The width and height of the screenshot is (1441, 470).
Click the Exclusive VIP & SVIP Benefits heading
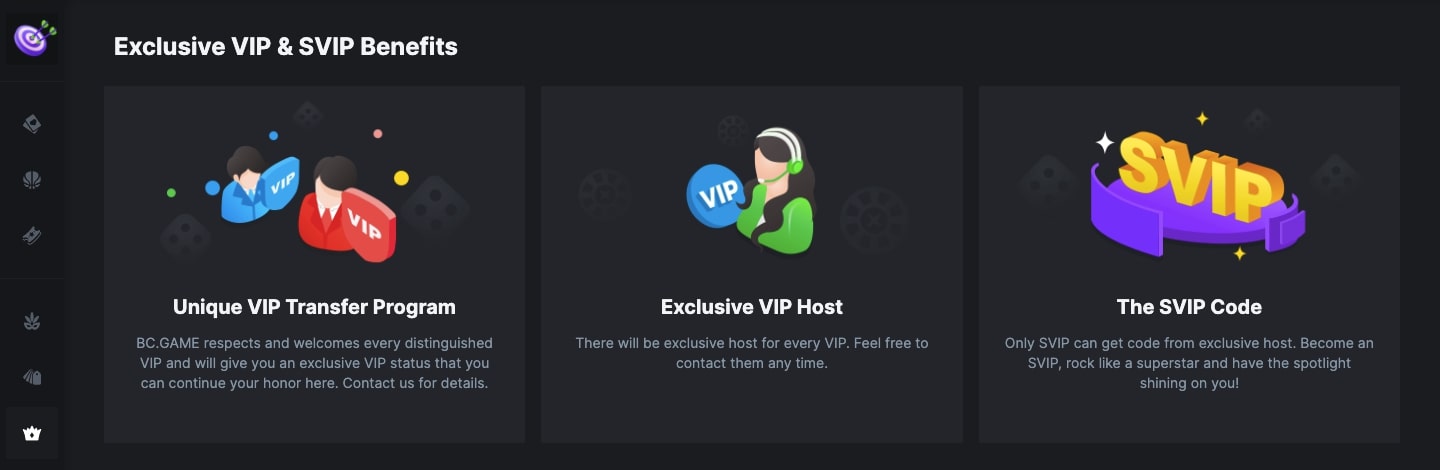click(x=286, y=46)
